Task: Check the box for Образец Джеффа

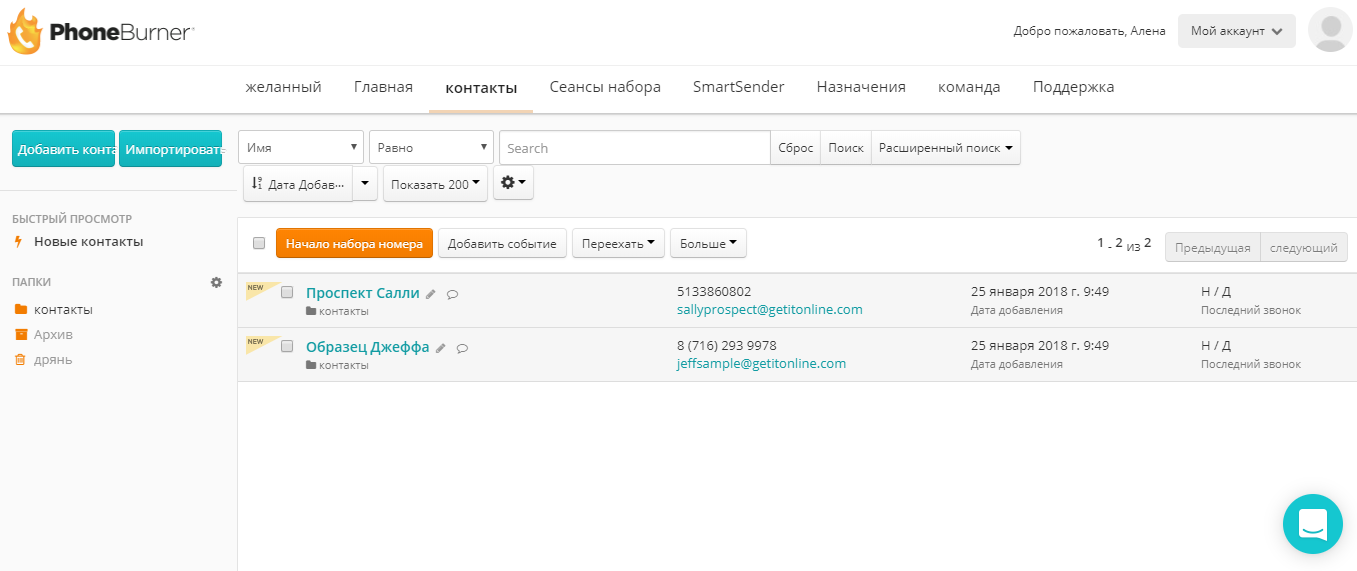Action: pyautogui.click(x=287, y=346)
